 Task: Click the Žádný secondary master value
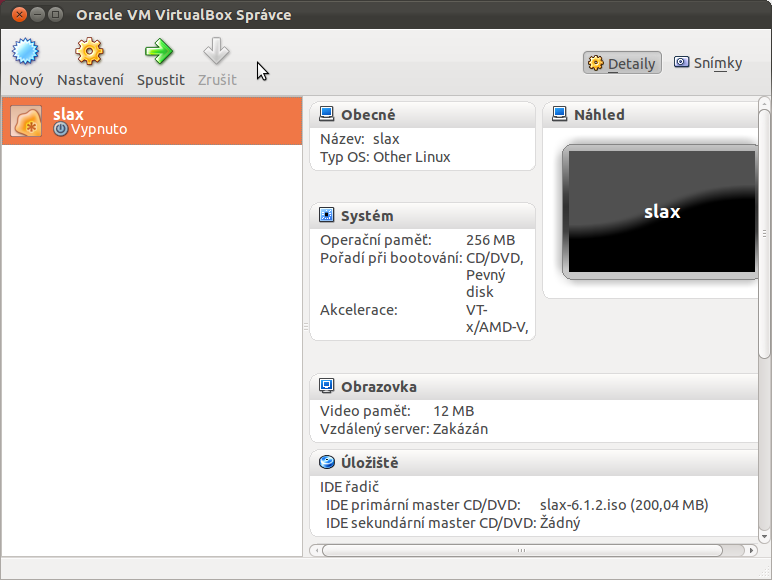(x=560, y=523)
